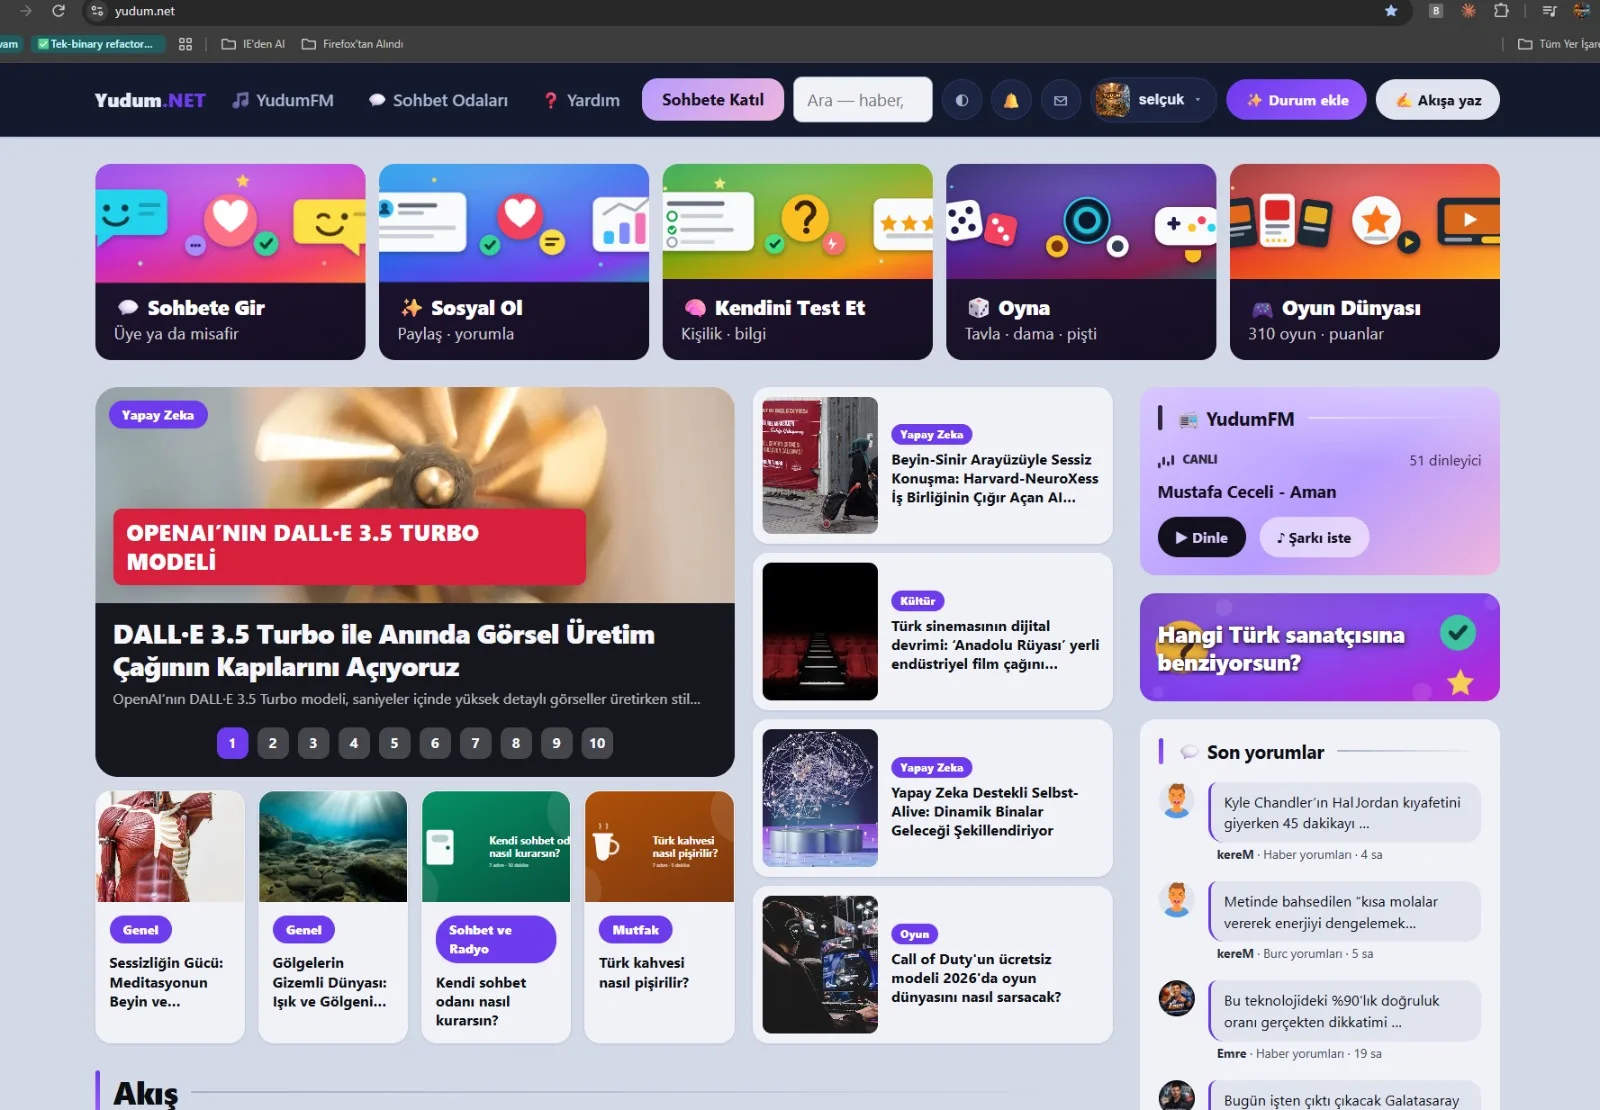Click the Şarkı iste button
Screen dimensions: 1600x1110
click(1314, 537)
